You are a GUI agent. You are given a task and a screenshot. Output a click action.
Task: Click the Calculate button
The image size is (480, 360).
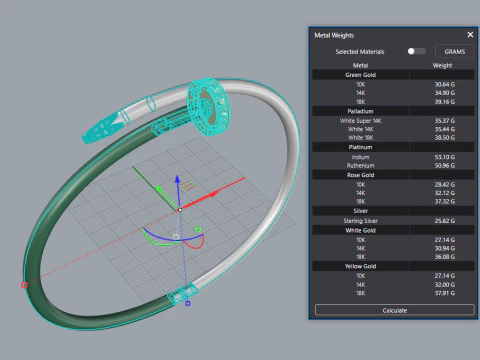(395, 310)
